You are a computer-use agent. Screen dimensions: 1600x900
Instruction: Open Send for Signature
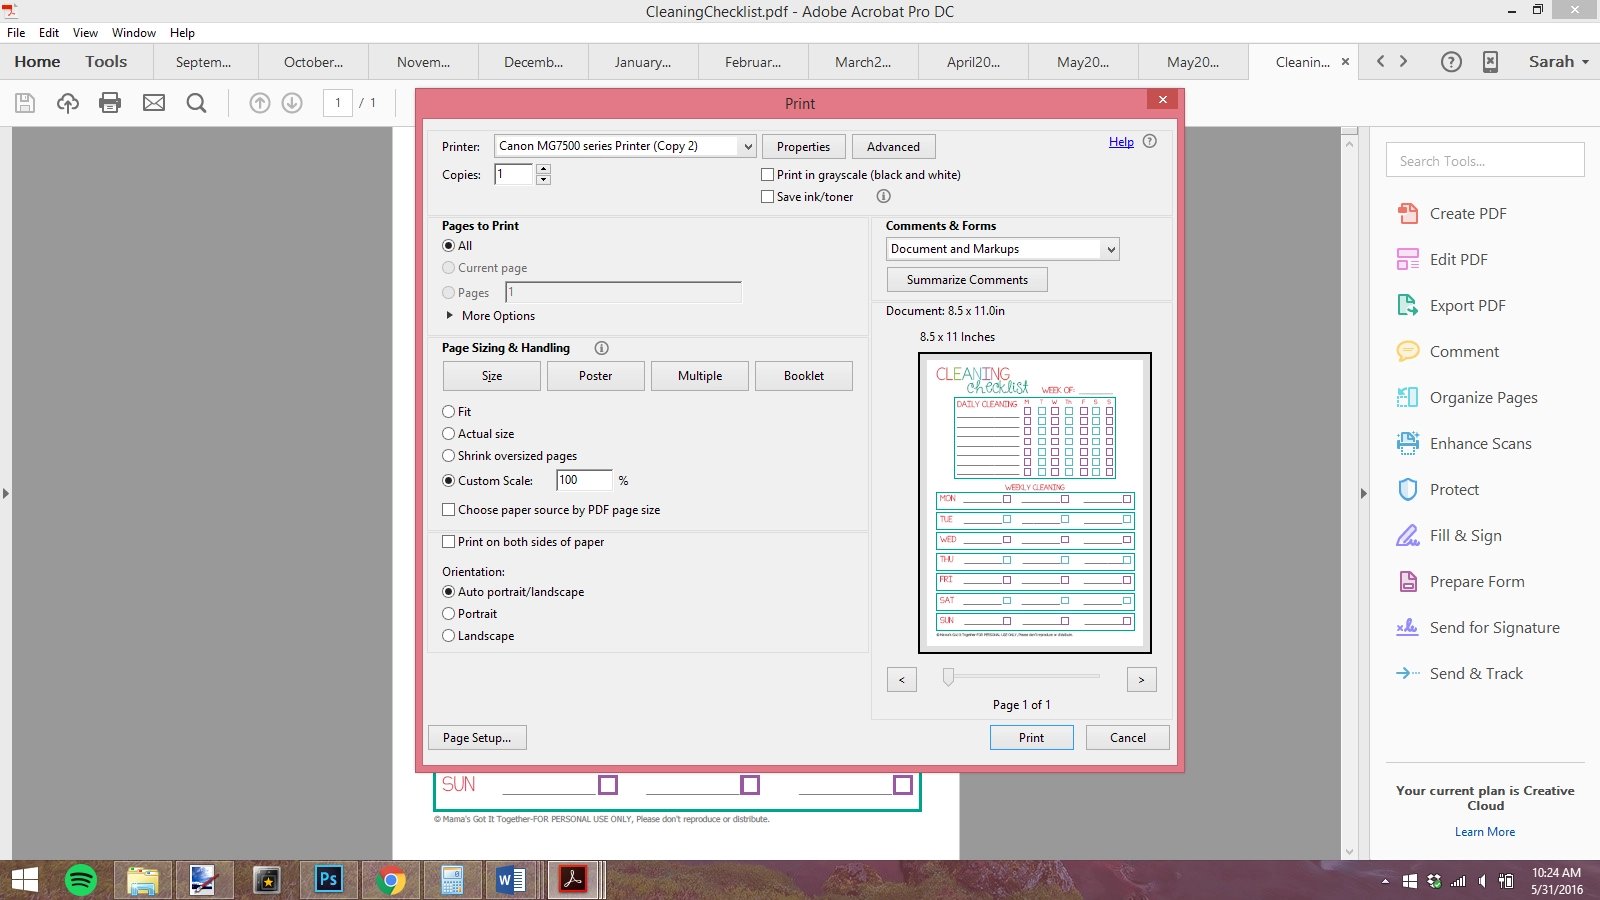[x=1494, y=627]
